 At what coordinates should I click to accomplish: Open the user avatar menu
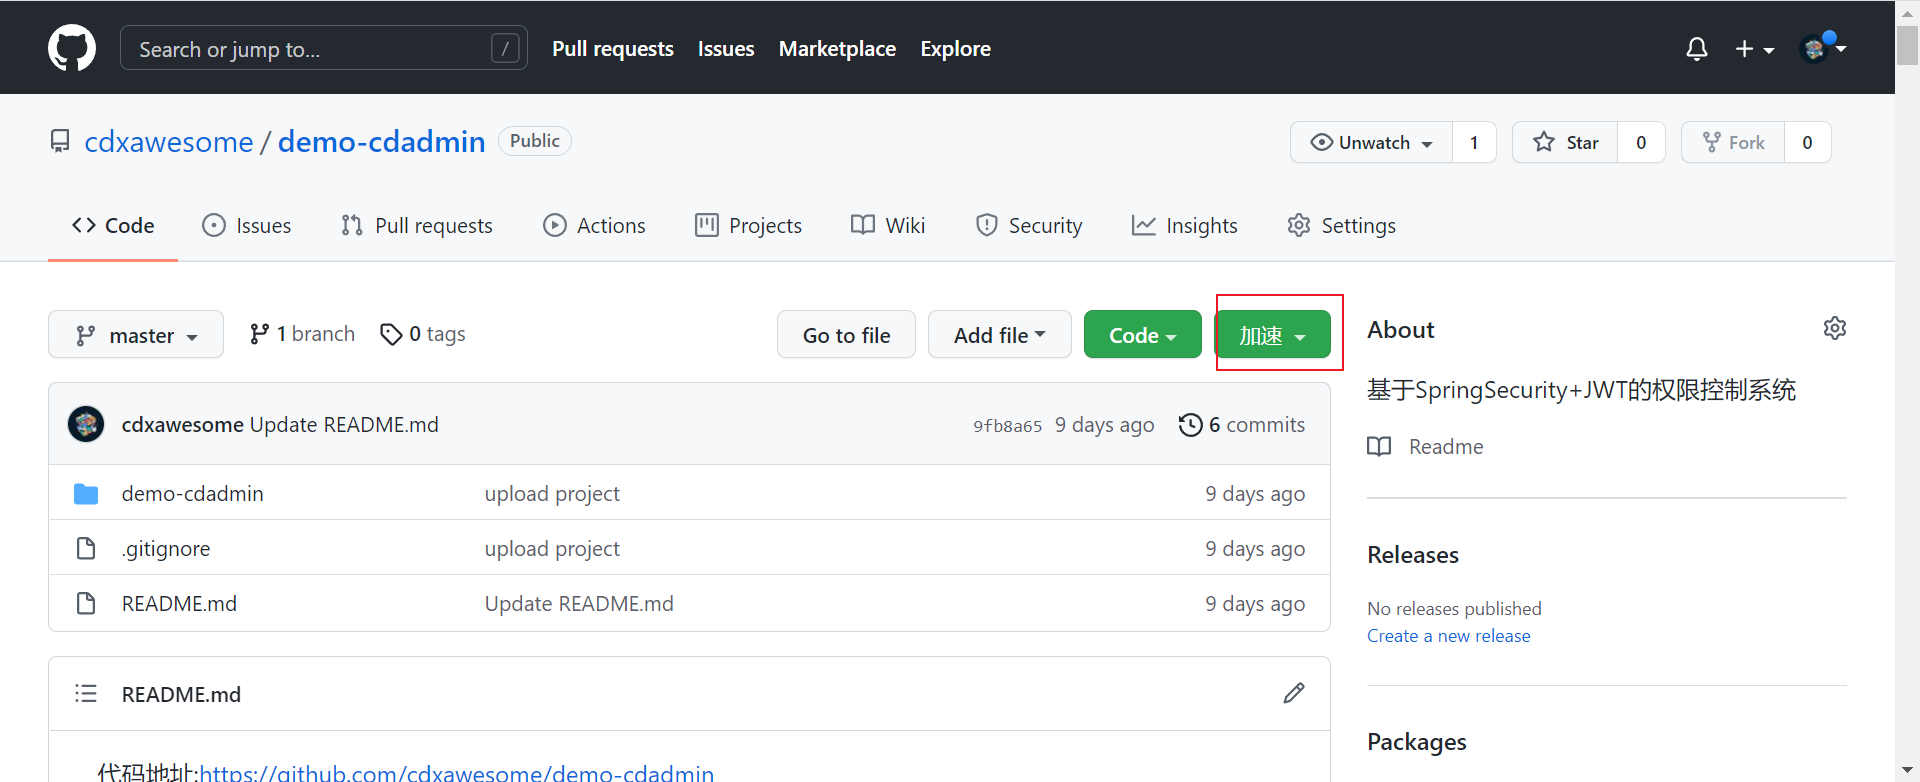click(1822, 47)
